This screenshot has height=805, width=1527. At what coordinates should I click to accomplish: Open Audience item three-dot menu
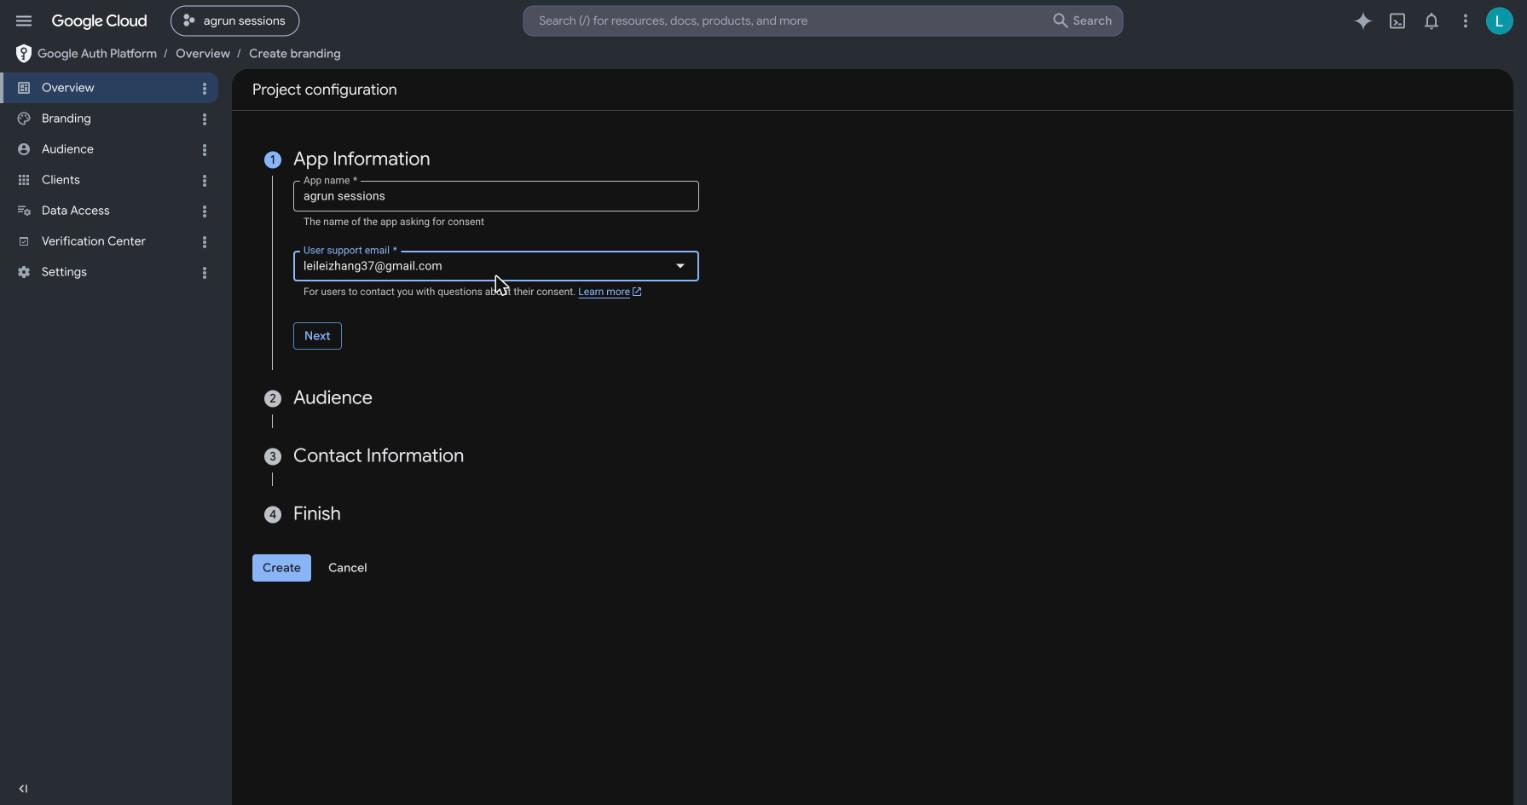204,150
